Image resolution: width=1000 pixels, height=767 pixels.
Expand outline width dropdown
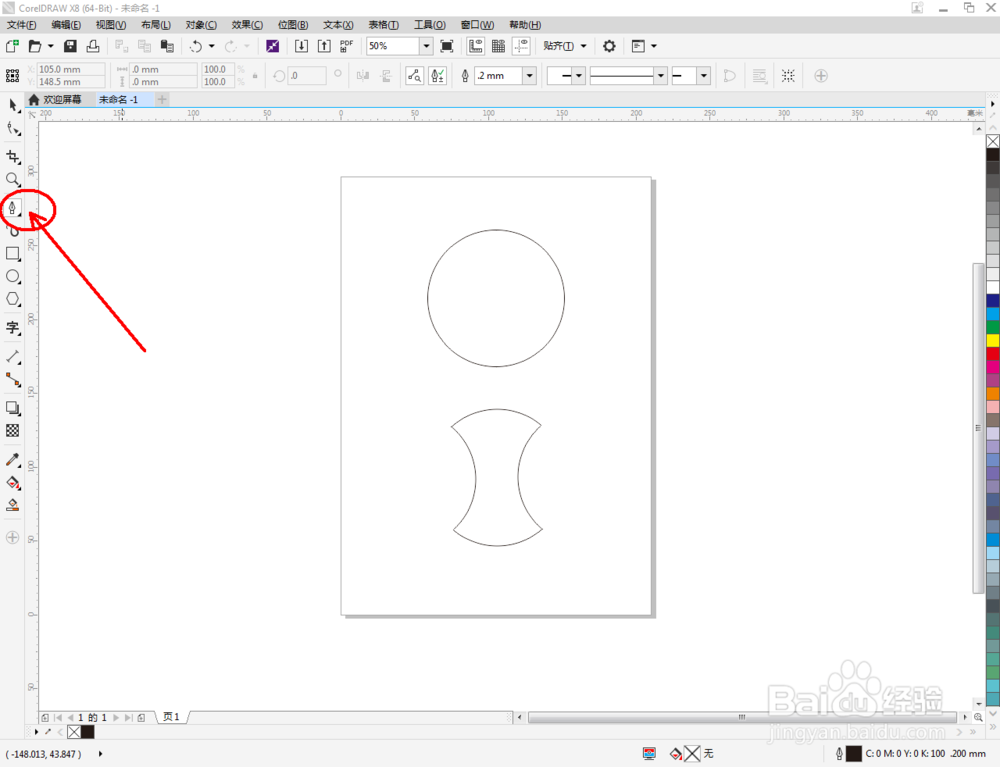point(529,76)
